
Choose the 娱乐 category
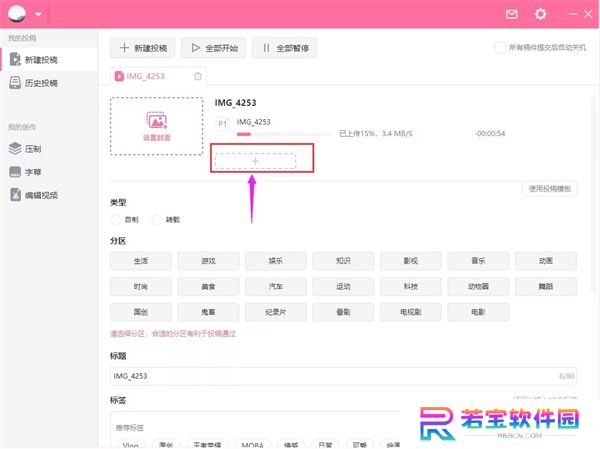[276, 261]
